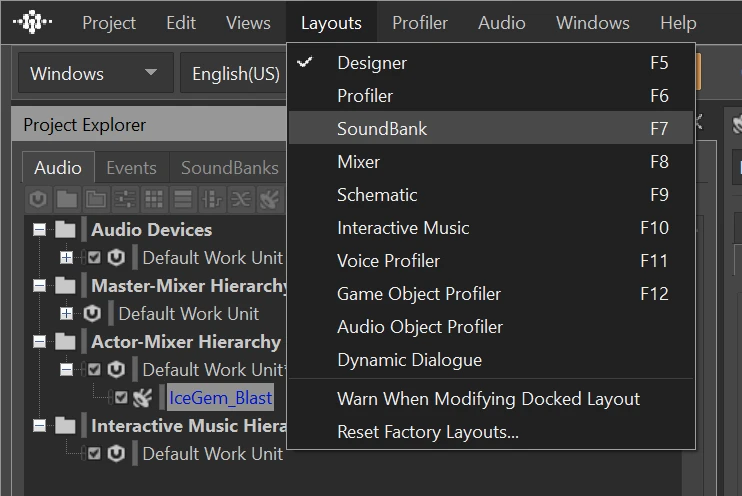Click the IceGem_Blast sound icon
Viewport: 742px width, 496px height.
[x=142, y=397]
